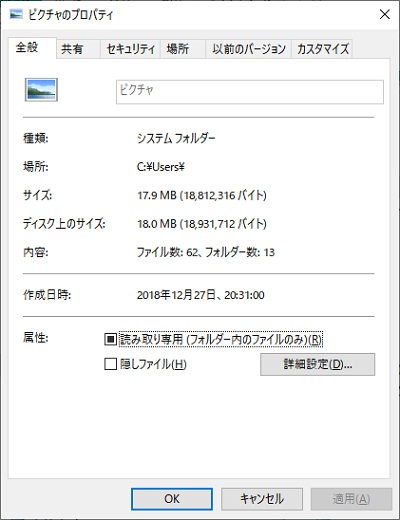The image size is (400, 520).
Task: Click the 種類: label
Action: tap(36, 138)
